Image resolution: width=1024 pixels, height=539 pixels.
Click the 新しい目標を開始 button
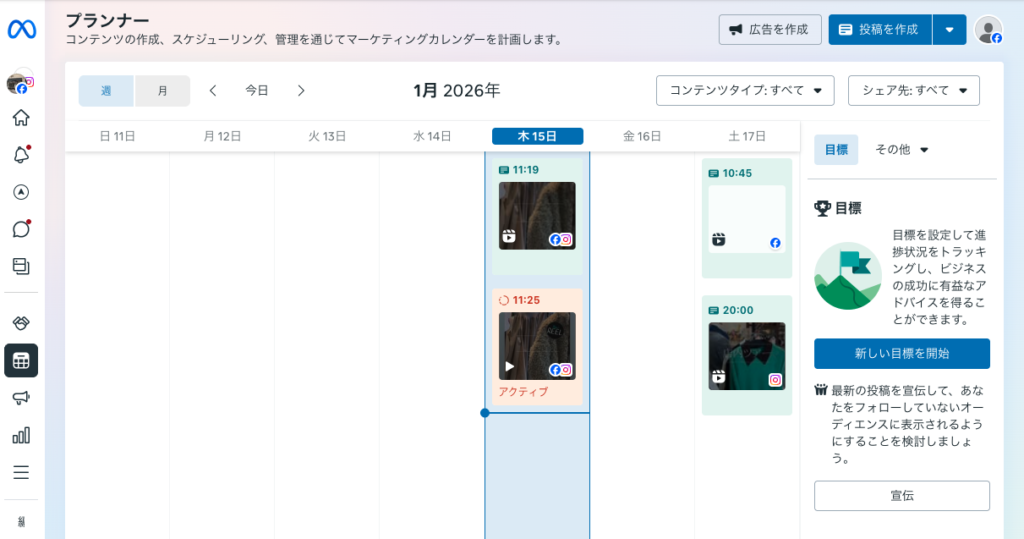click(x=901, y=353)
